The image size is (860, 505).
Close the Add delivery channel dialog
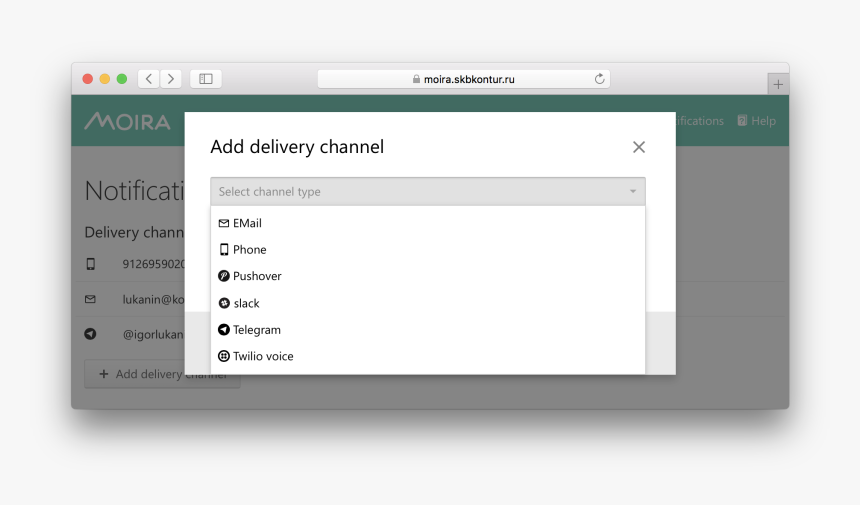[638, 147]
